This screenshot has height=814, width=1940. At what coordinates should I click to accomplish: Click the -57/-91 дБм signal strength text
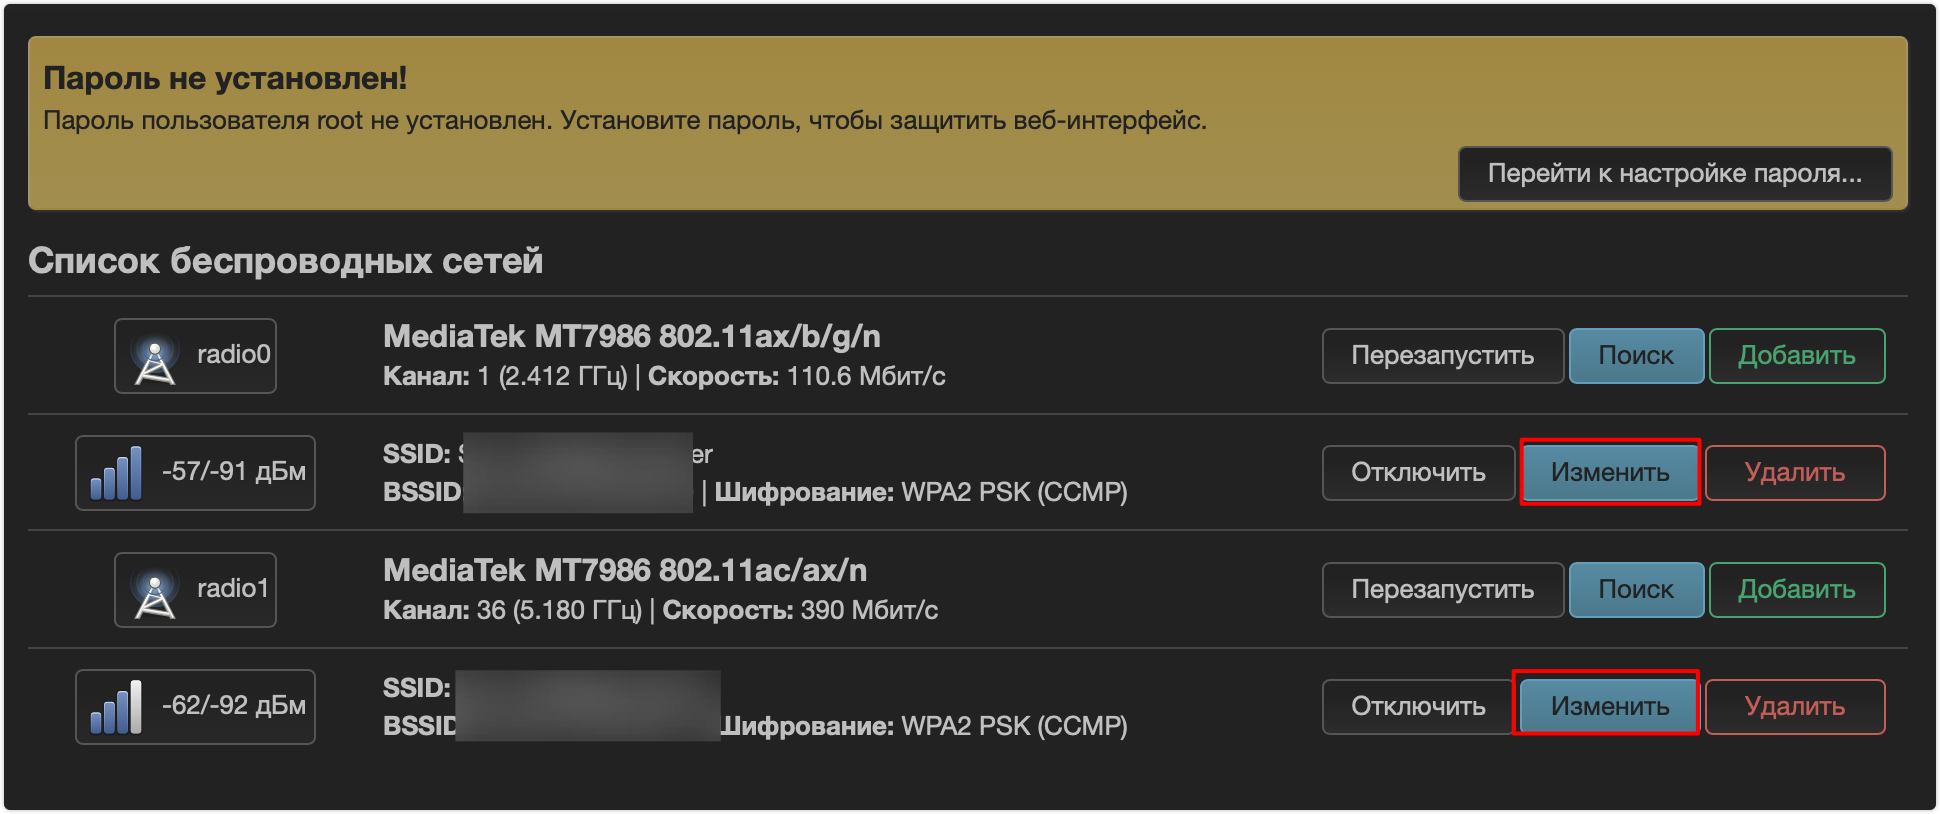[x=234, y=472]
